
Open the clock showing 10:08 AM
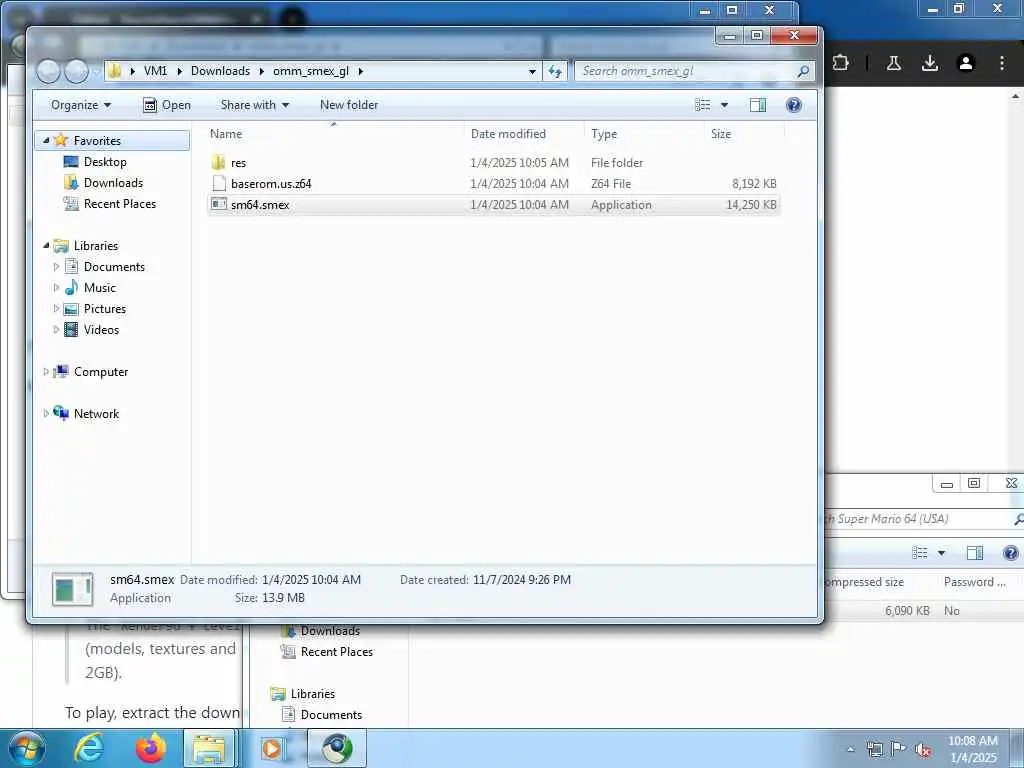973,749
